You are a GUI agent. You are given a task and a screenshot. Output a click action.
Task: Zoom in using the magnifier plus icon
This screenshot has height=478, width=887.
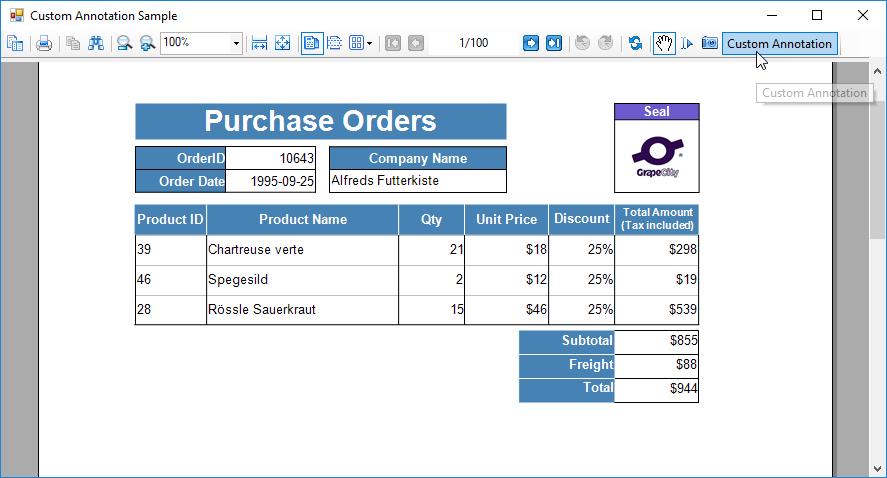pyautogui.click(x=148, y=43)
